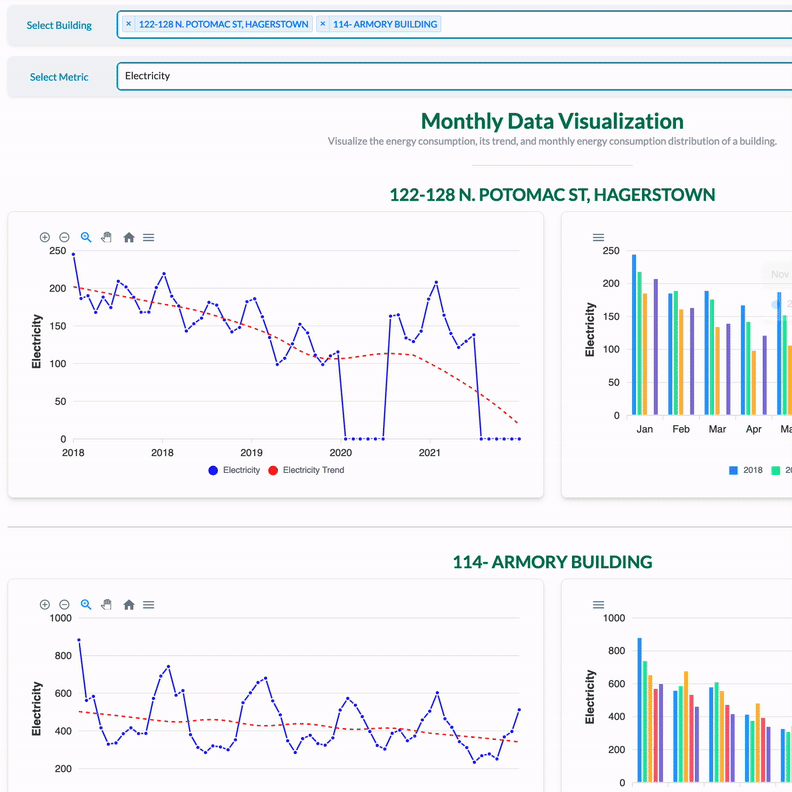
Task: Zoom in on the Potomac St line chart
Action: [x=45, y=237]
